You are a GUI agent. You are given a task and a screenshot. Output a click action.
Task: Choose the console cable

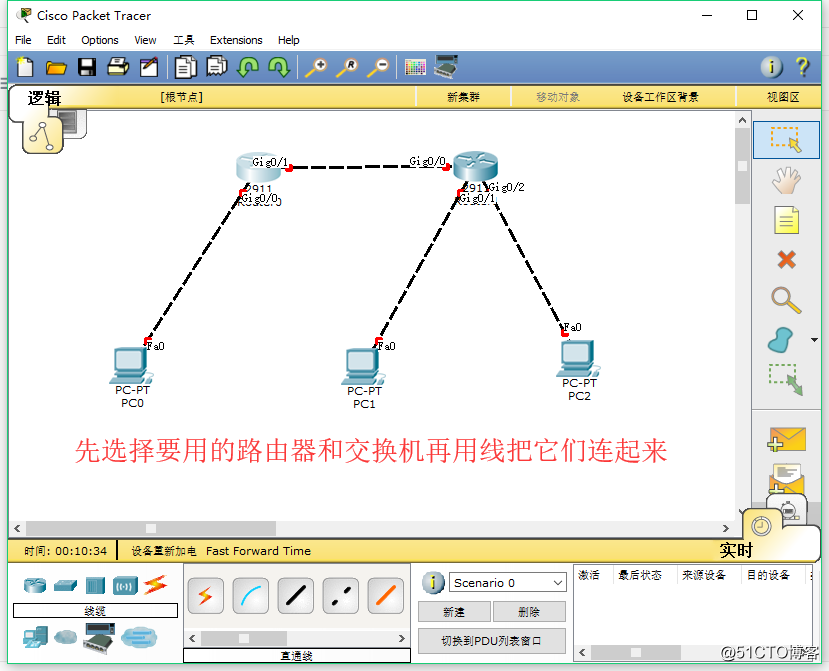(x=251, y=596)
